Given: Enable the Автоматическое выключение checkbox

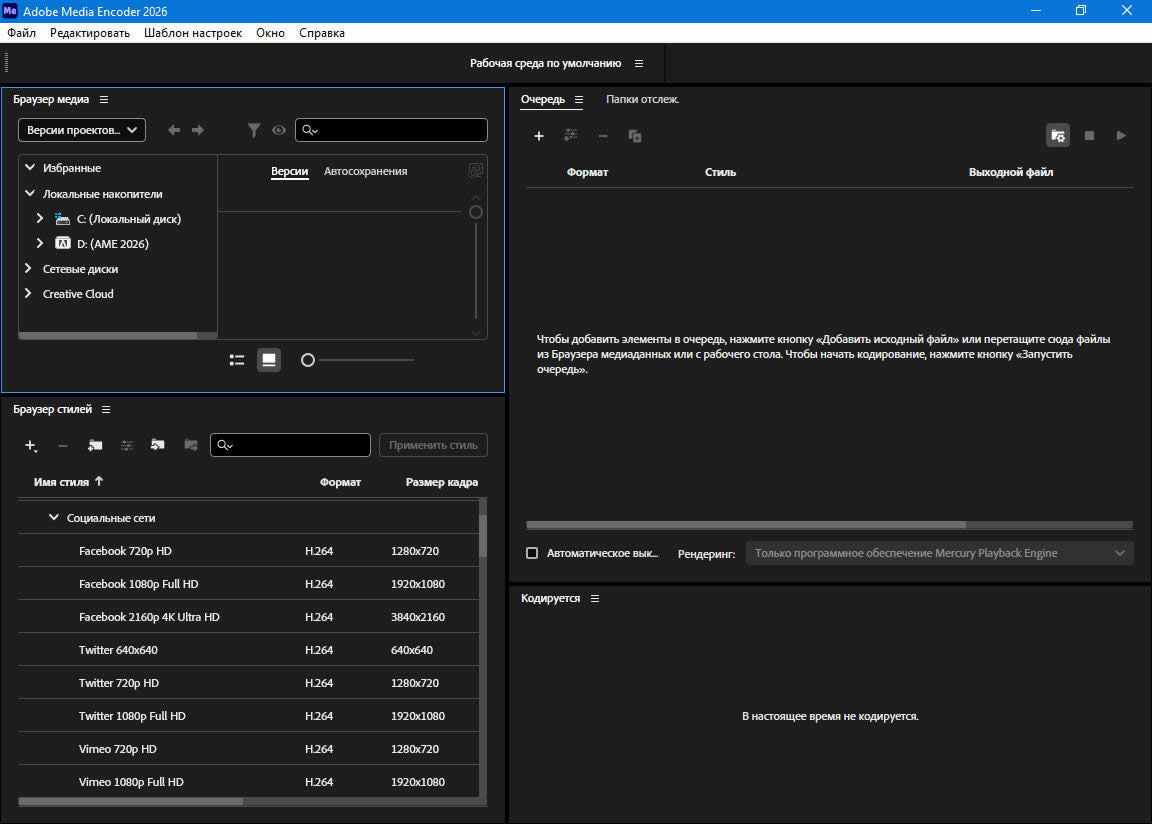Looking at the screenshot, I should 532,553.
